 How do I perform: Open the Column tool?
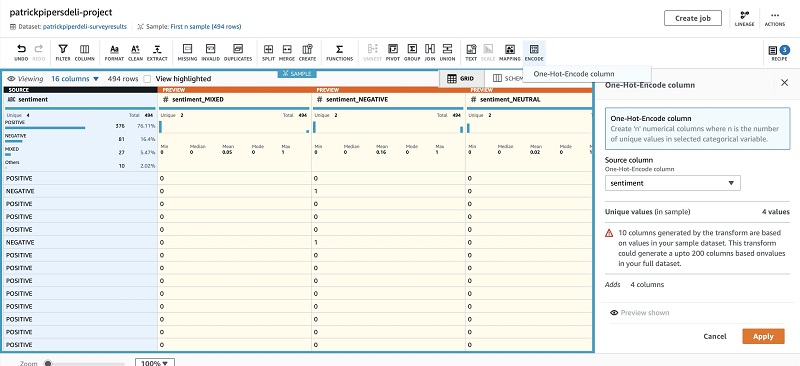[85, 52]
